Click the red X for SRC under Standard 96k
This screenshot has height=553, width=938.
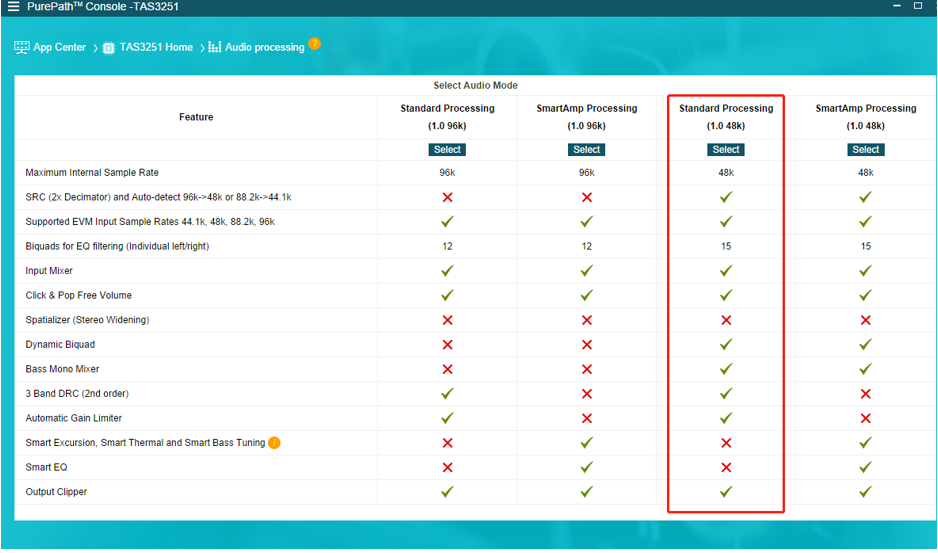[447, 198]
